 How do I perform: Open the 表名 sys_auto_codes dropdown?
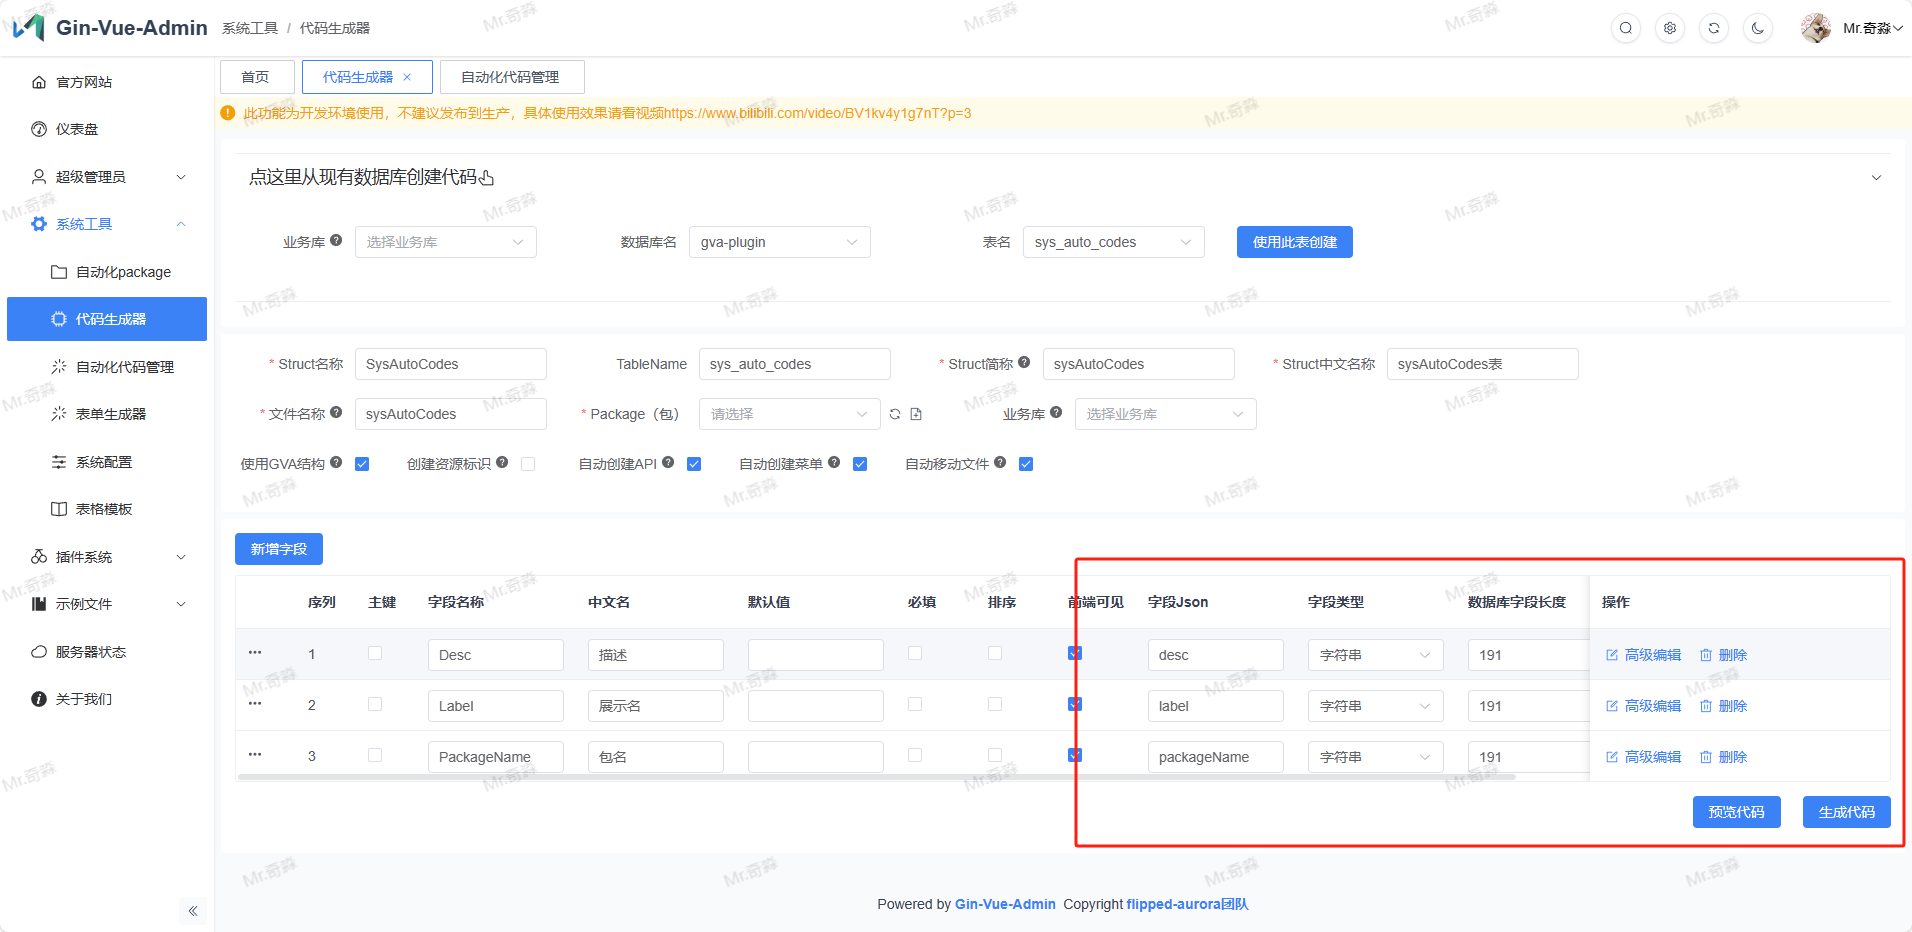1113,242
